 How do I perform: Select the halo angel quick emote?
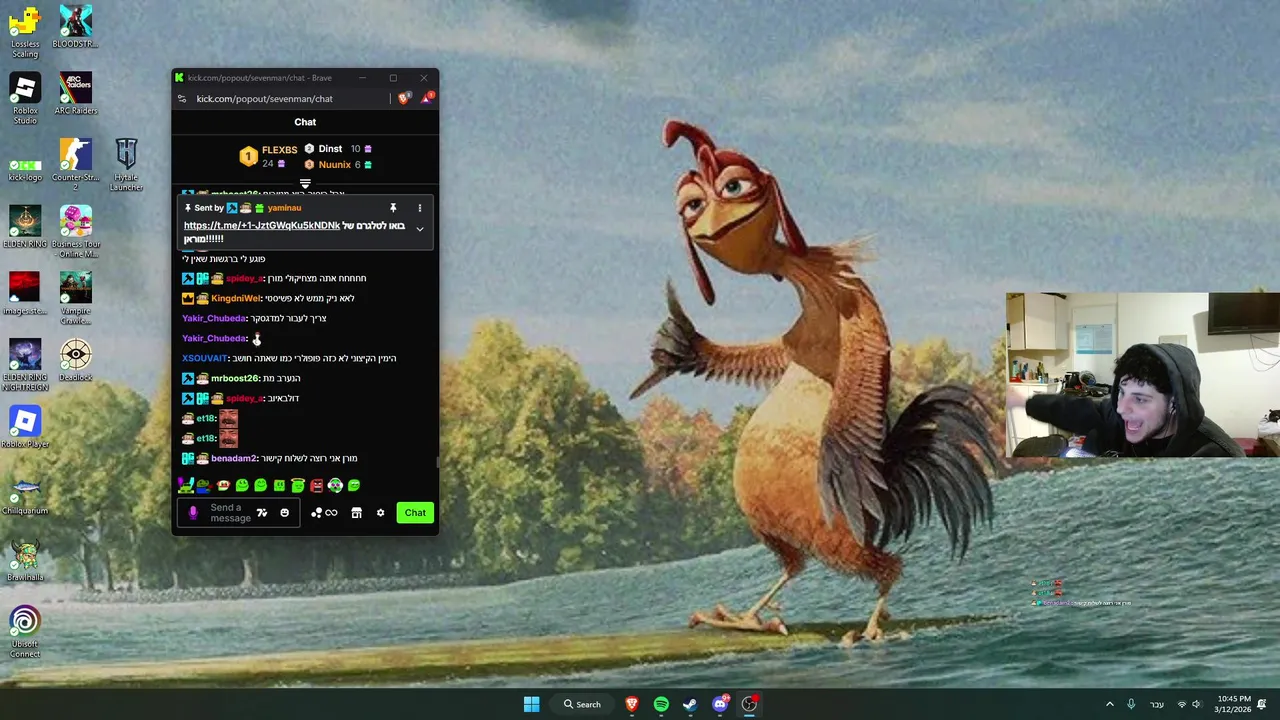(x=298, y=486)
